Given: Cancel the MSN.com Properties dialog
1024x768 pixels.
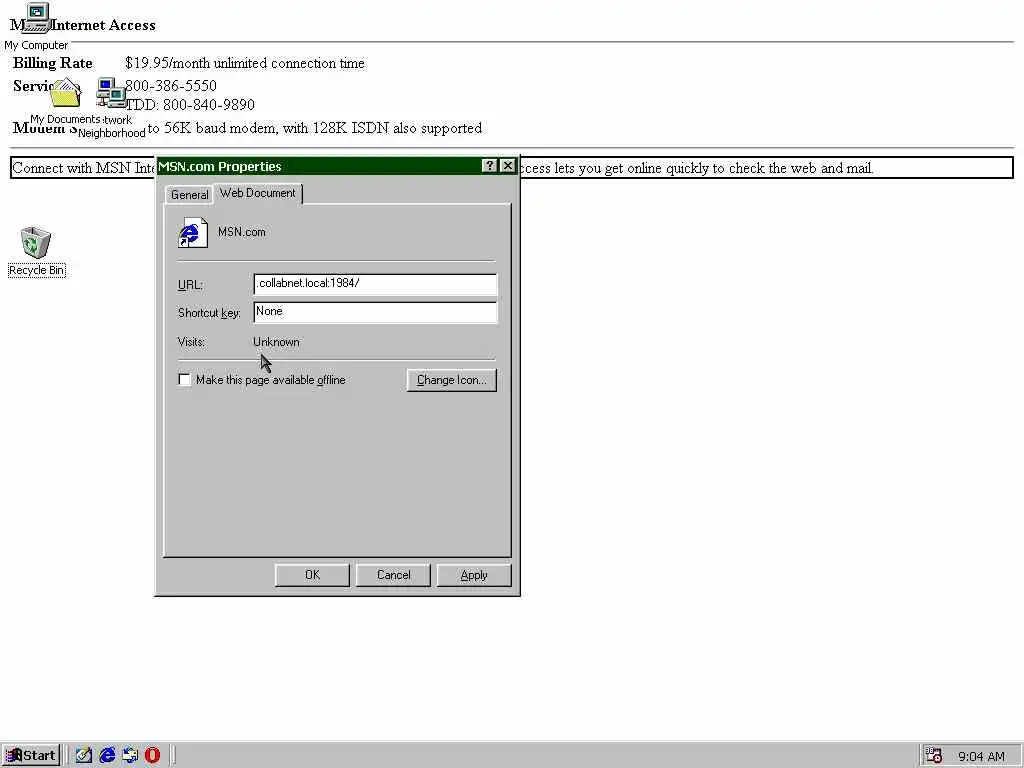Looking at the screenshot, I should tap(393, 575).
